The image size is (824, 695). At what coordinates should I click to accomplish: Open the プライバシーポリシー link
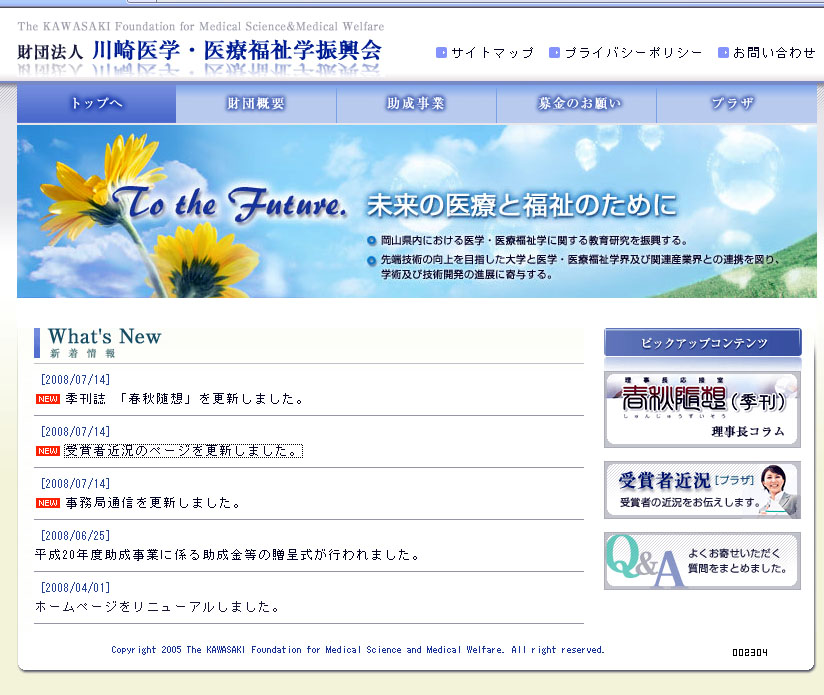click(x=633, y=53)
